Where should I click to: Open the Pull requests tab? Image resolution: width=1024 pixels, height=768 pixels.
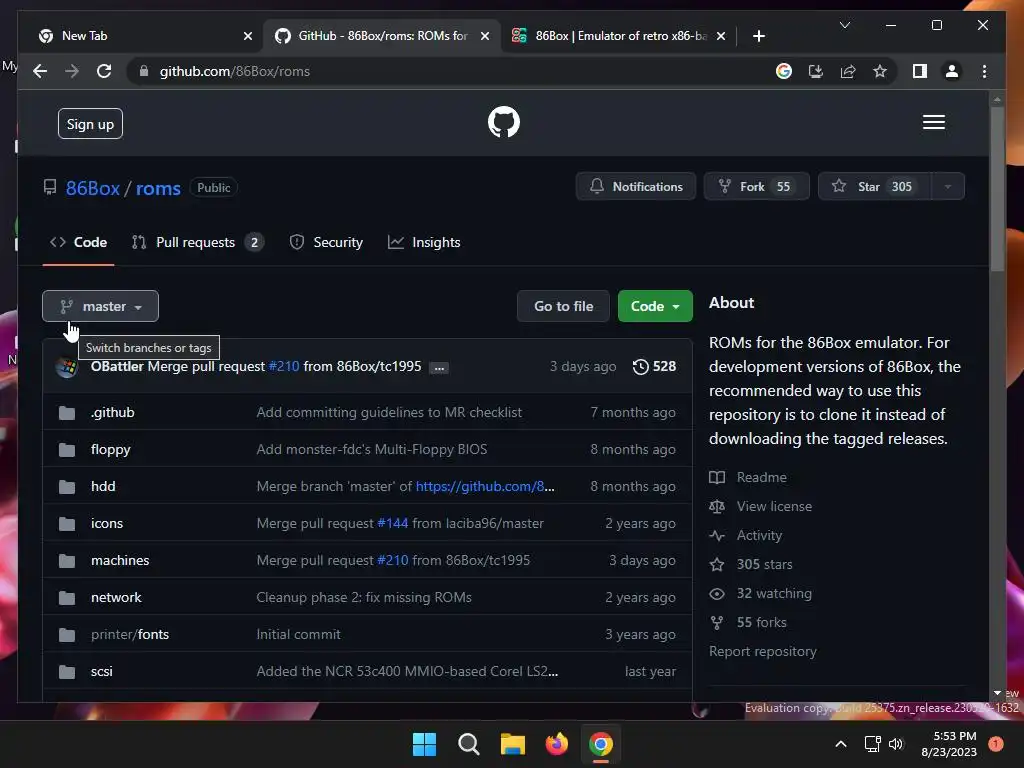pos(197,242)
